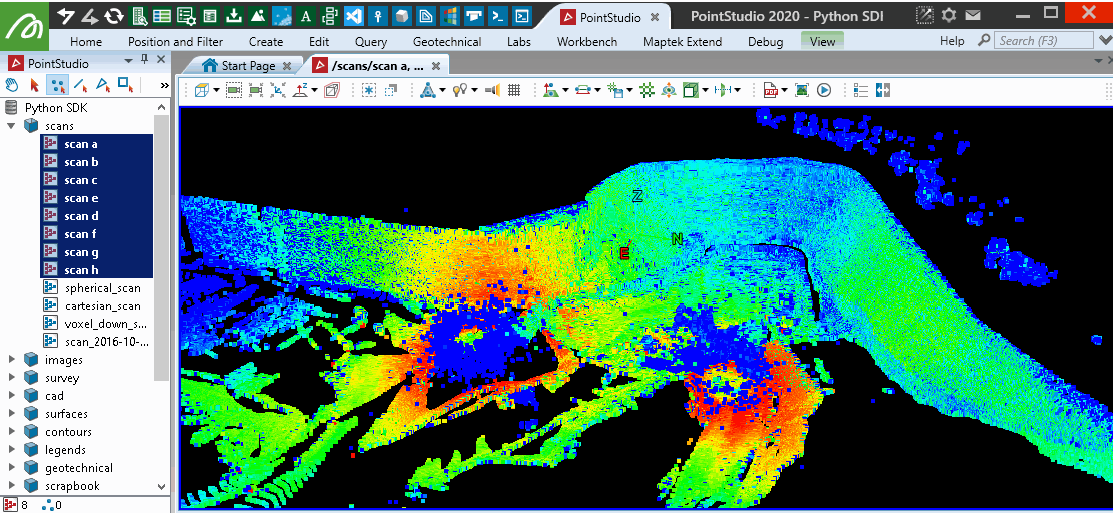
Task: Expand the images folder
Action: tap(12, 360)
